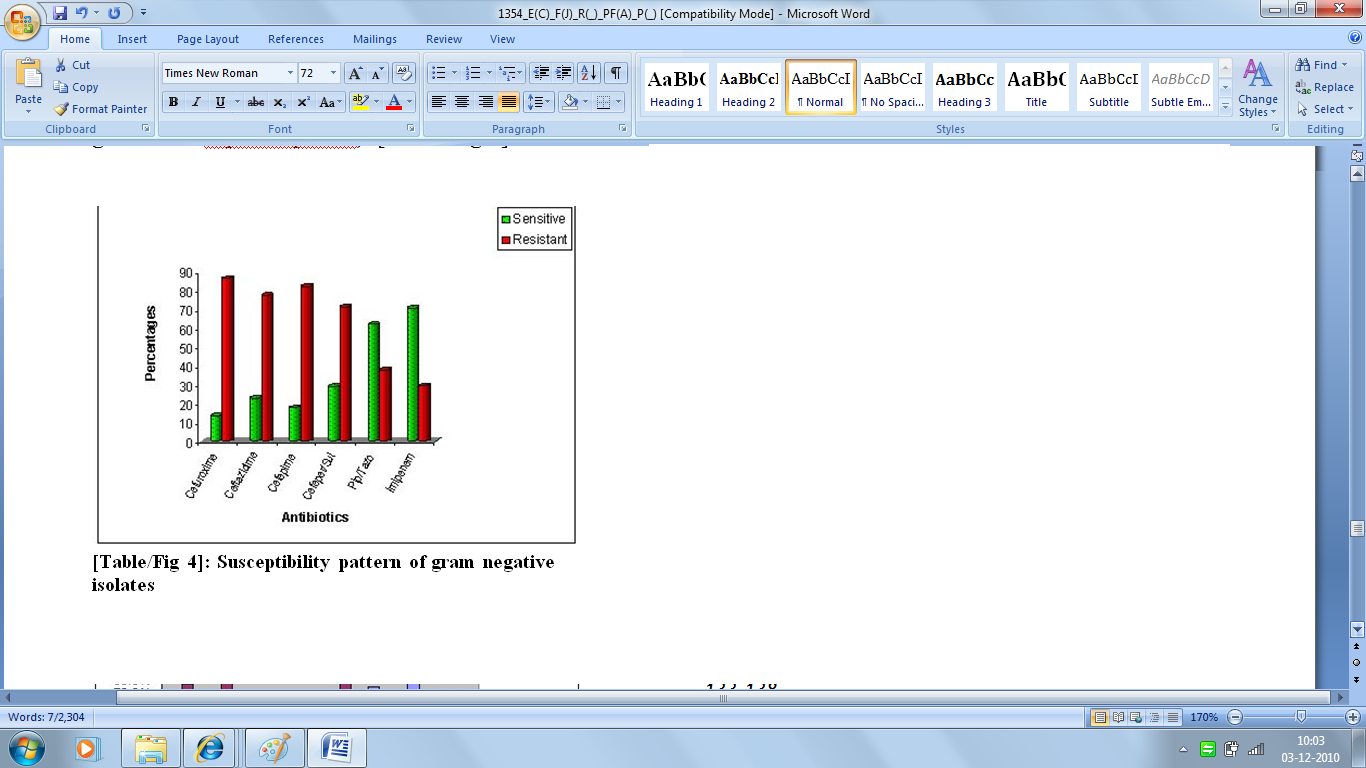Launch Internet Explorer from the taskbar
The image size is (1366, 768).
tap(211, 747)
